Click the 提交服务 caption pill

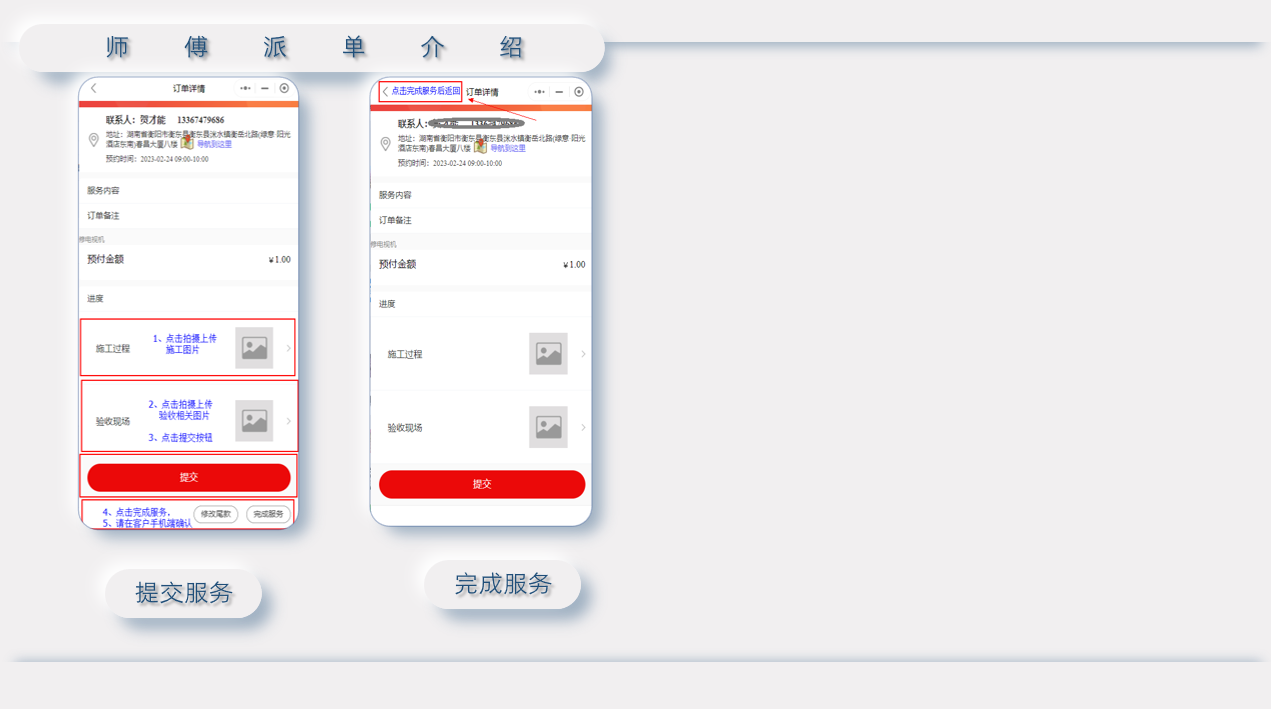point(184,593)
